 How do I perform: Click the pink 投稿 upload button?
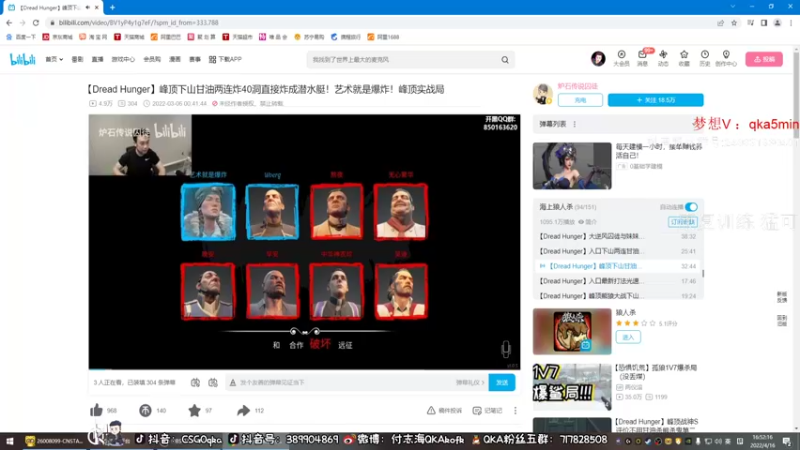pos(764,59)
